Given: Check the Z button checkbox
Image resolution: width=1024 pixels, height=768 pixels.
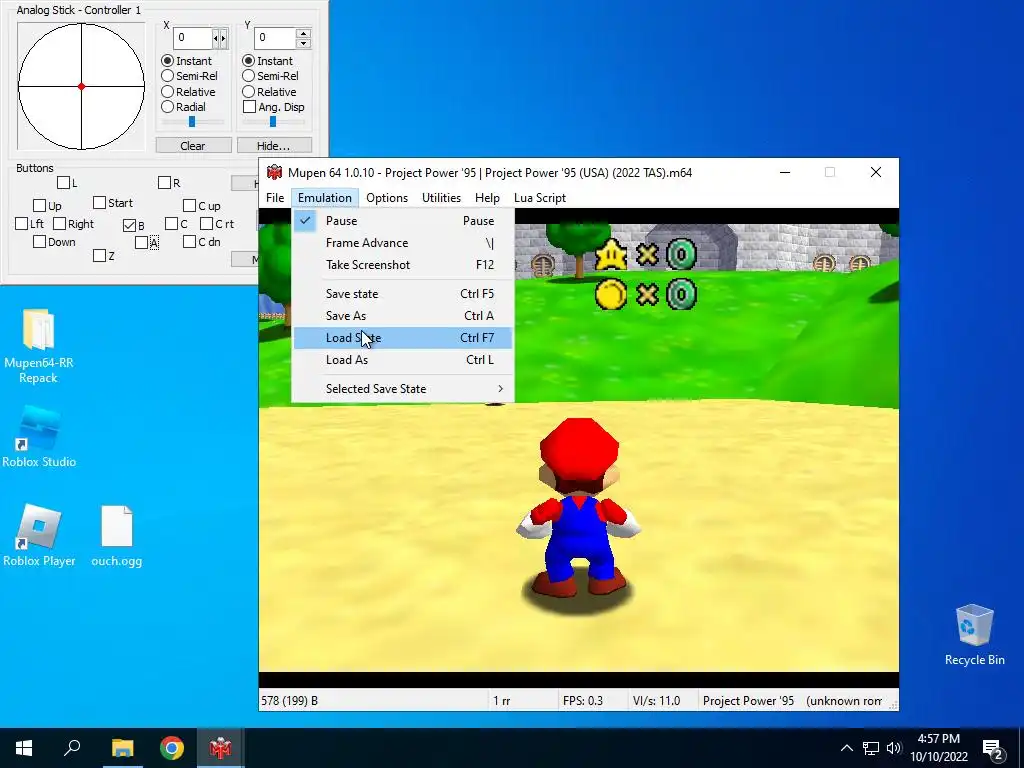Looking at the screenshot, I should 99,256.
